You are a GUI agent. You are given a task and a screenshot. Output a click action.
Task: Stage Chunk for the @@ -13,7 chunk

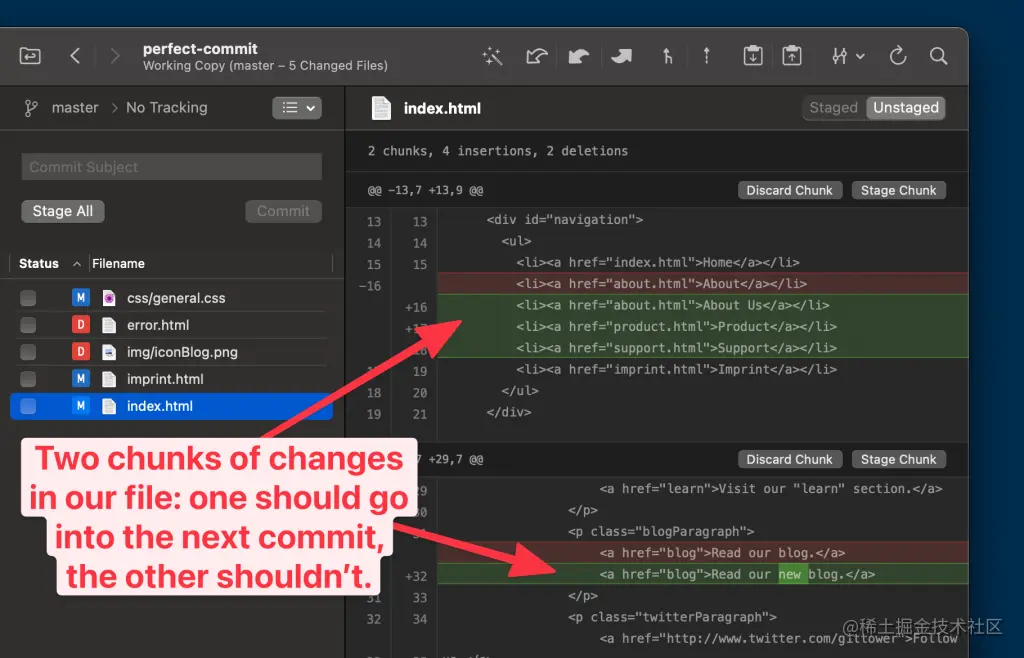(x=899, y=191)
